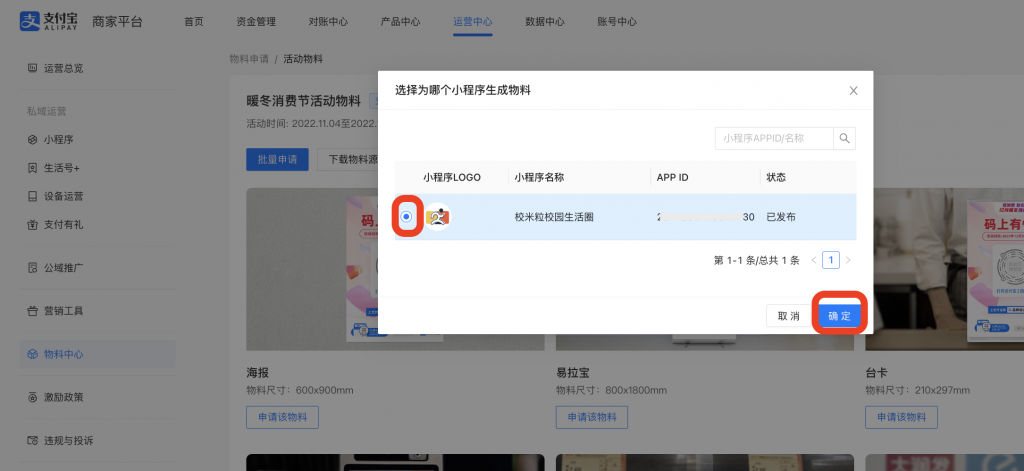The height and width of the screenshot is (471, 1024).
Task: Click the 运营总览 sidebar icon
Action: point(33,68)
